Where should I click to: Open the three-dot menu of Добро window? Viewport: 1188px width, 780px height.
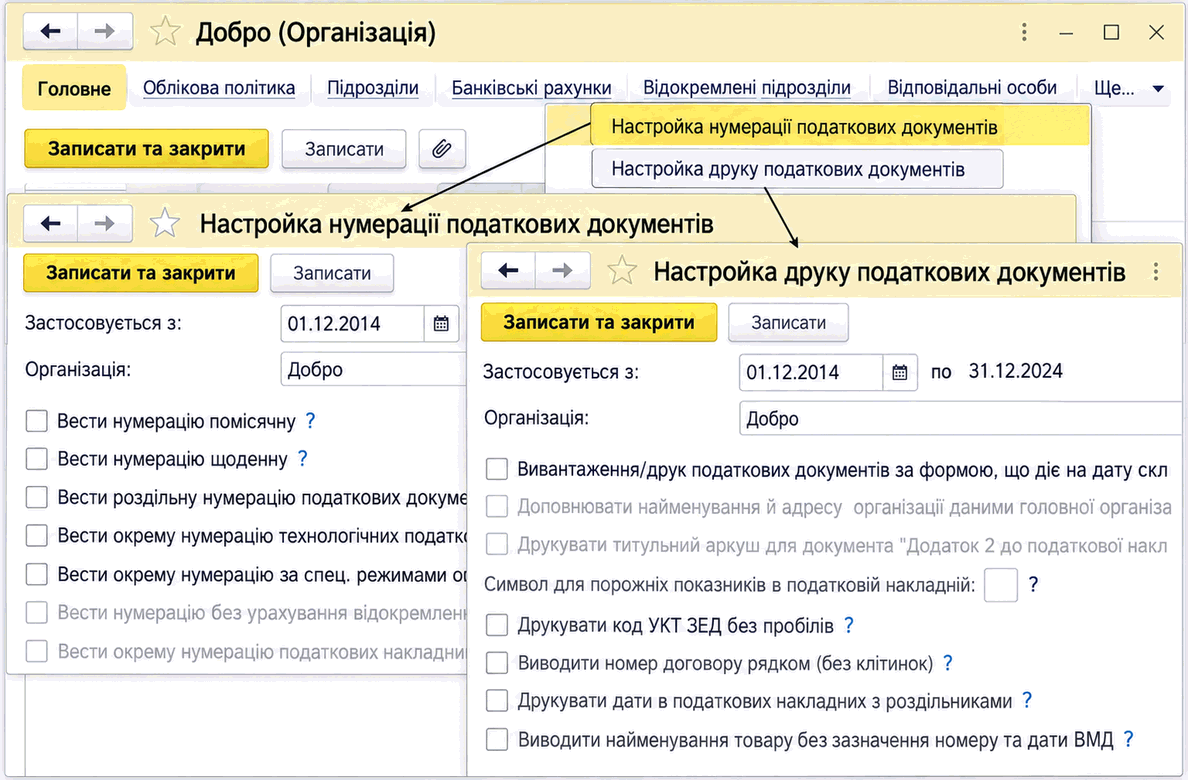1024,32
